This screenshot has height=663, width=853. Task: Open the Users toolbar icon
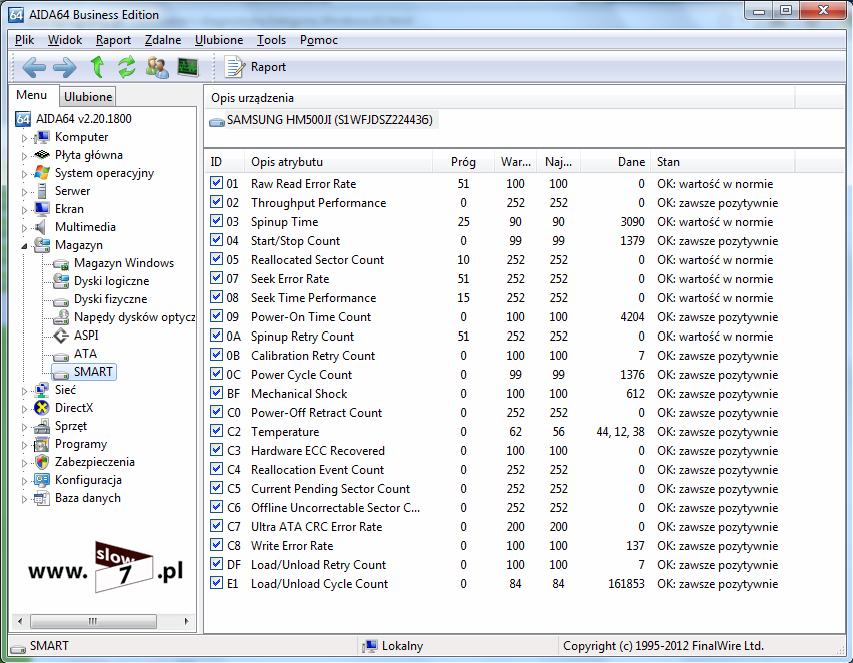(x=157, y=67)
